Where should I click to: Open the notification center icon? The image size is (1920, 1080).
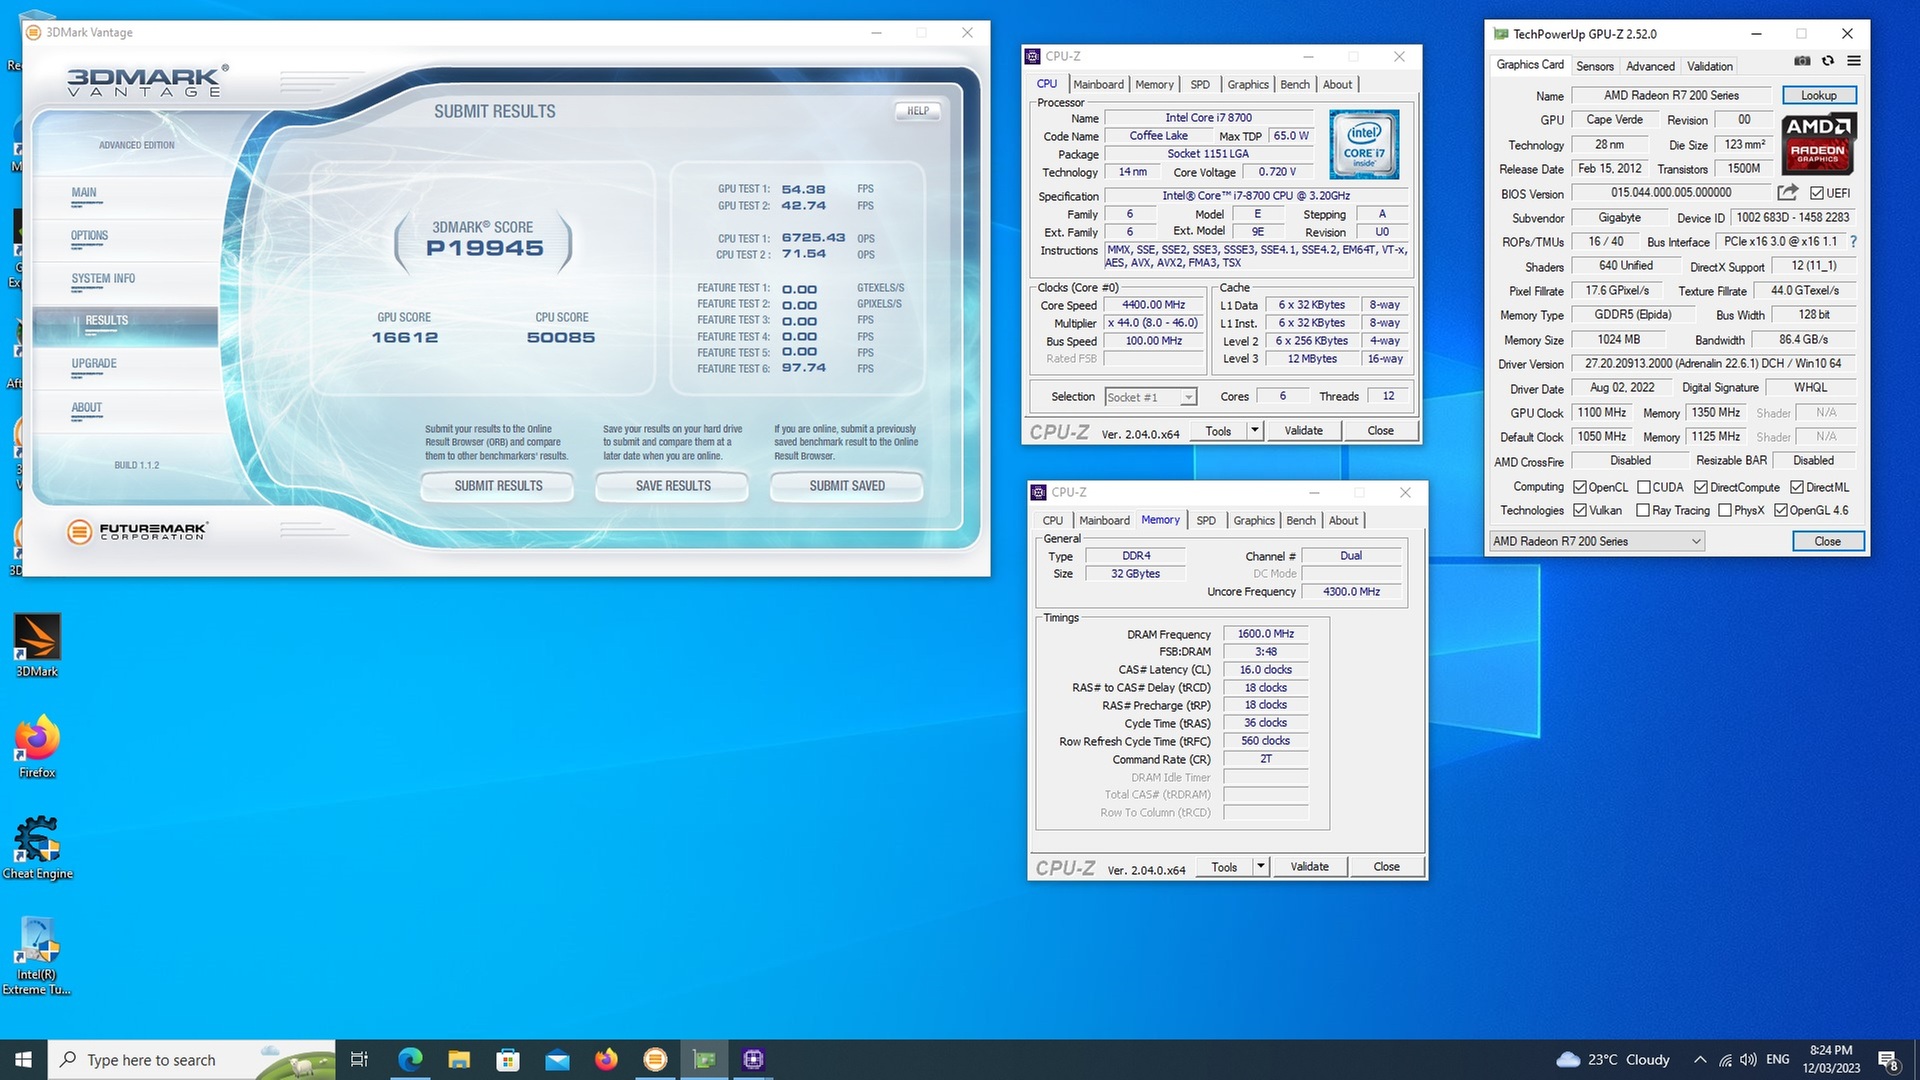click(x=1888, y=1060)
